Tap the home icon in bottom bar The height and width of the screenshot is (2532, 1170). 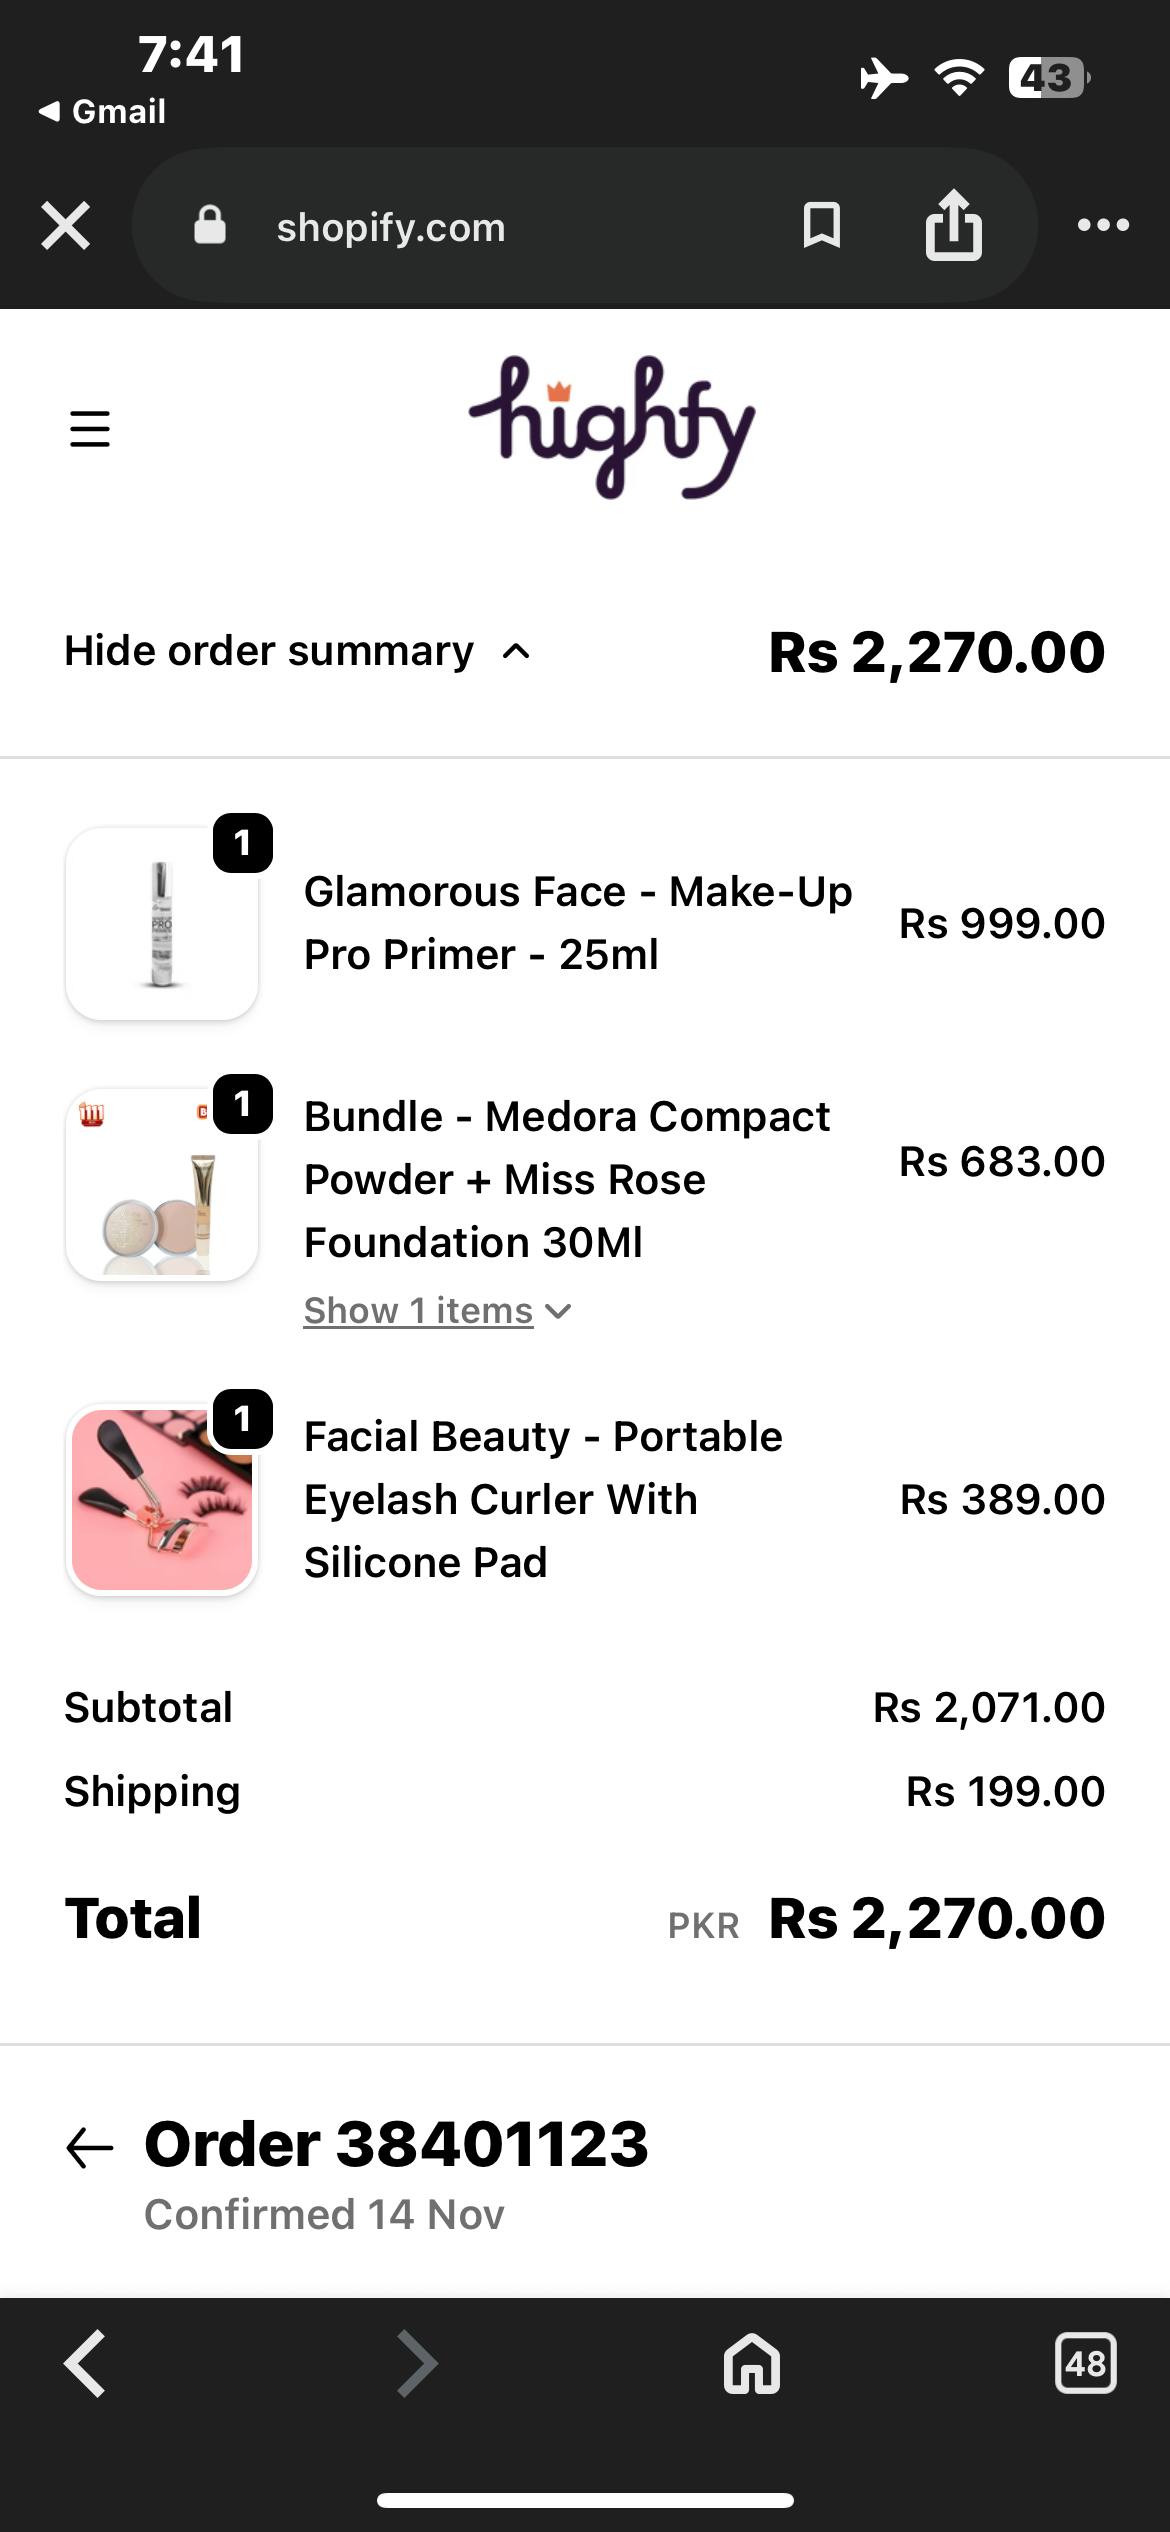pos(752,2363)
